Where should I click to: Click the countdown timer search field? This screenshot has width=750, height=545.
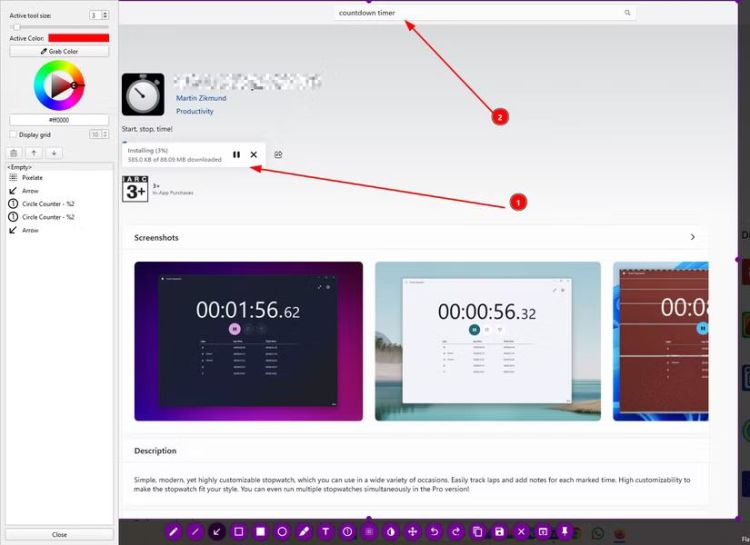coord(480,13)
